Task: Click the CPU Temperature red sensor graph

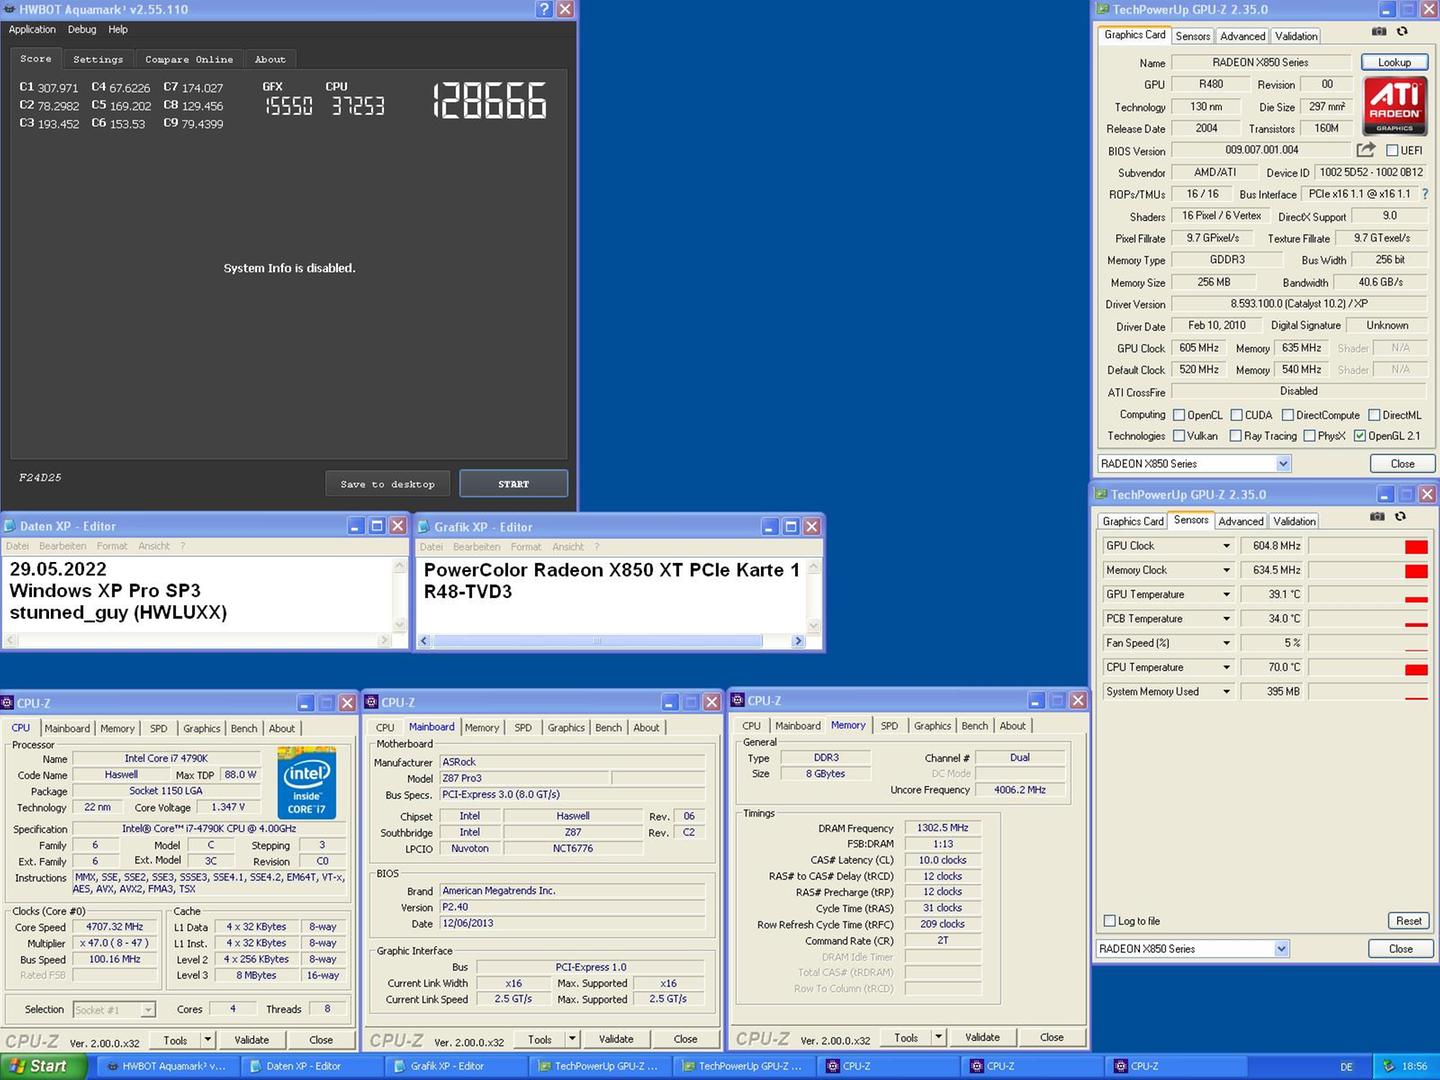Action: (1368, 668)
